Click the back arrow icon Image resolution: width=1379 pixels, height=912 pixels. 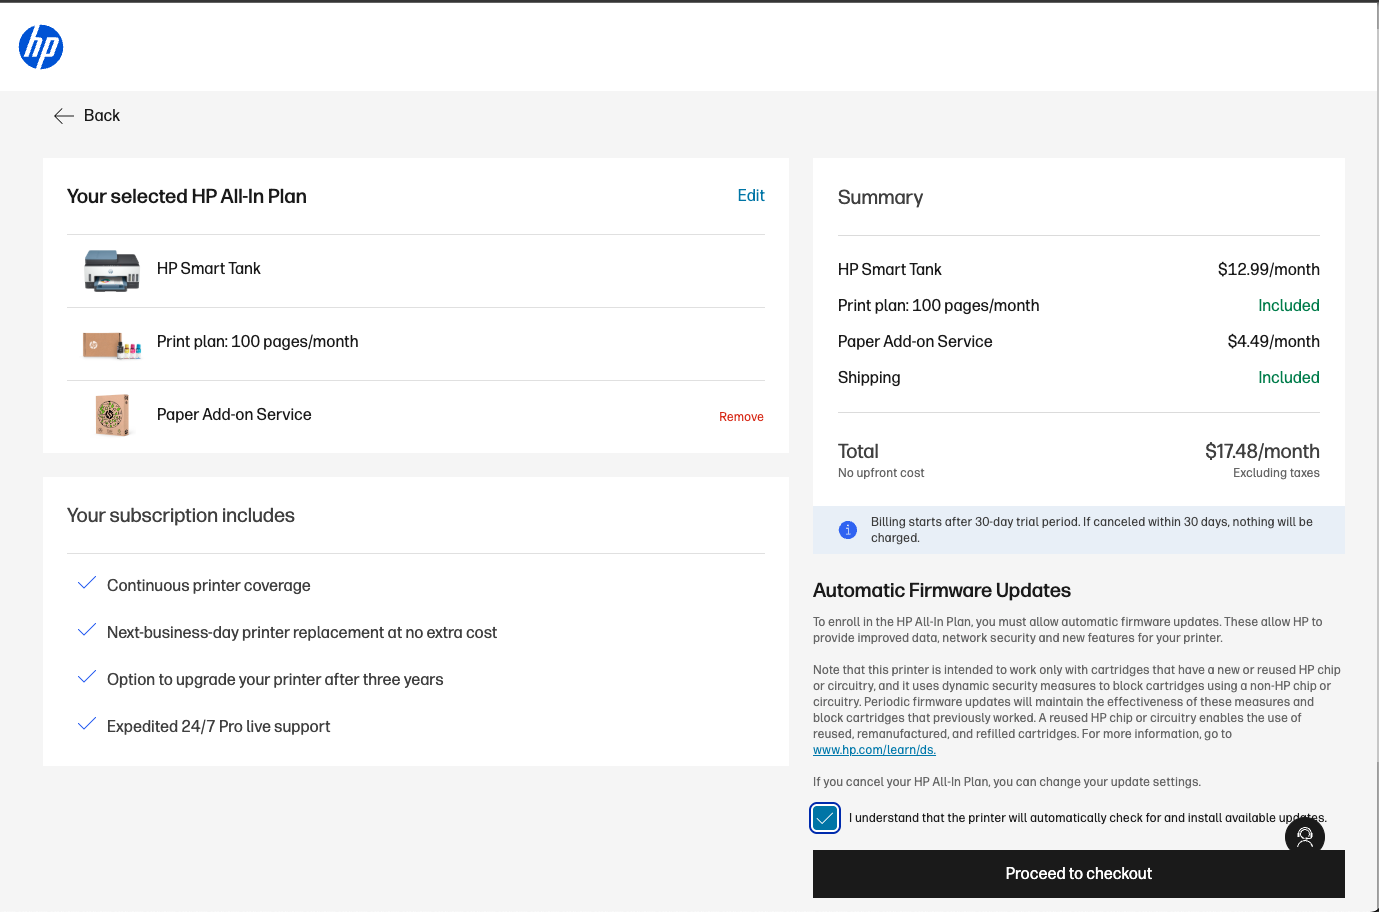pyautogui.click(x=64, y=116)
